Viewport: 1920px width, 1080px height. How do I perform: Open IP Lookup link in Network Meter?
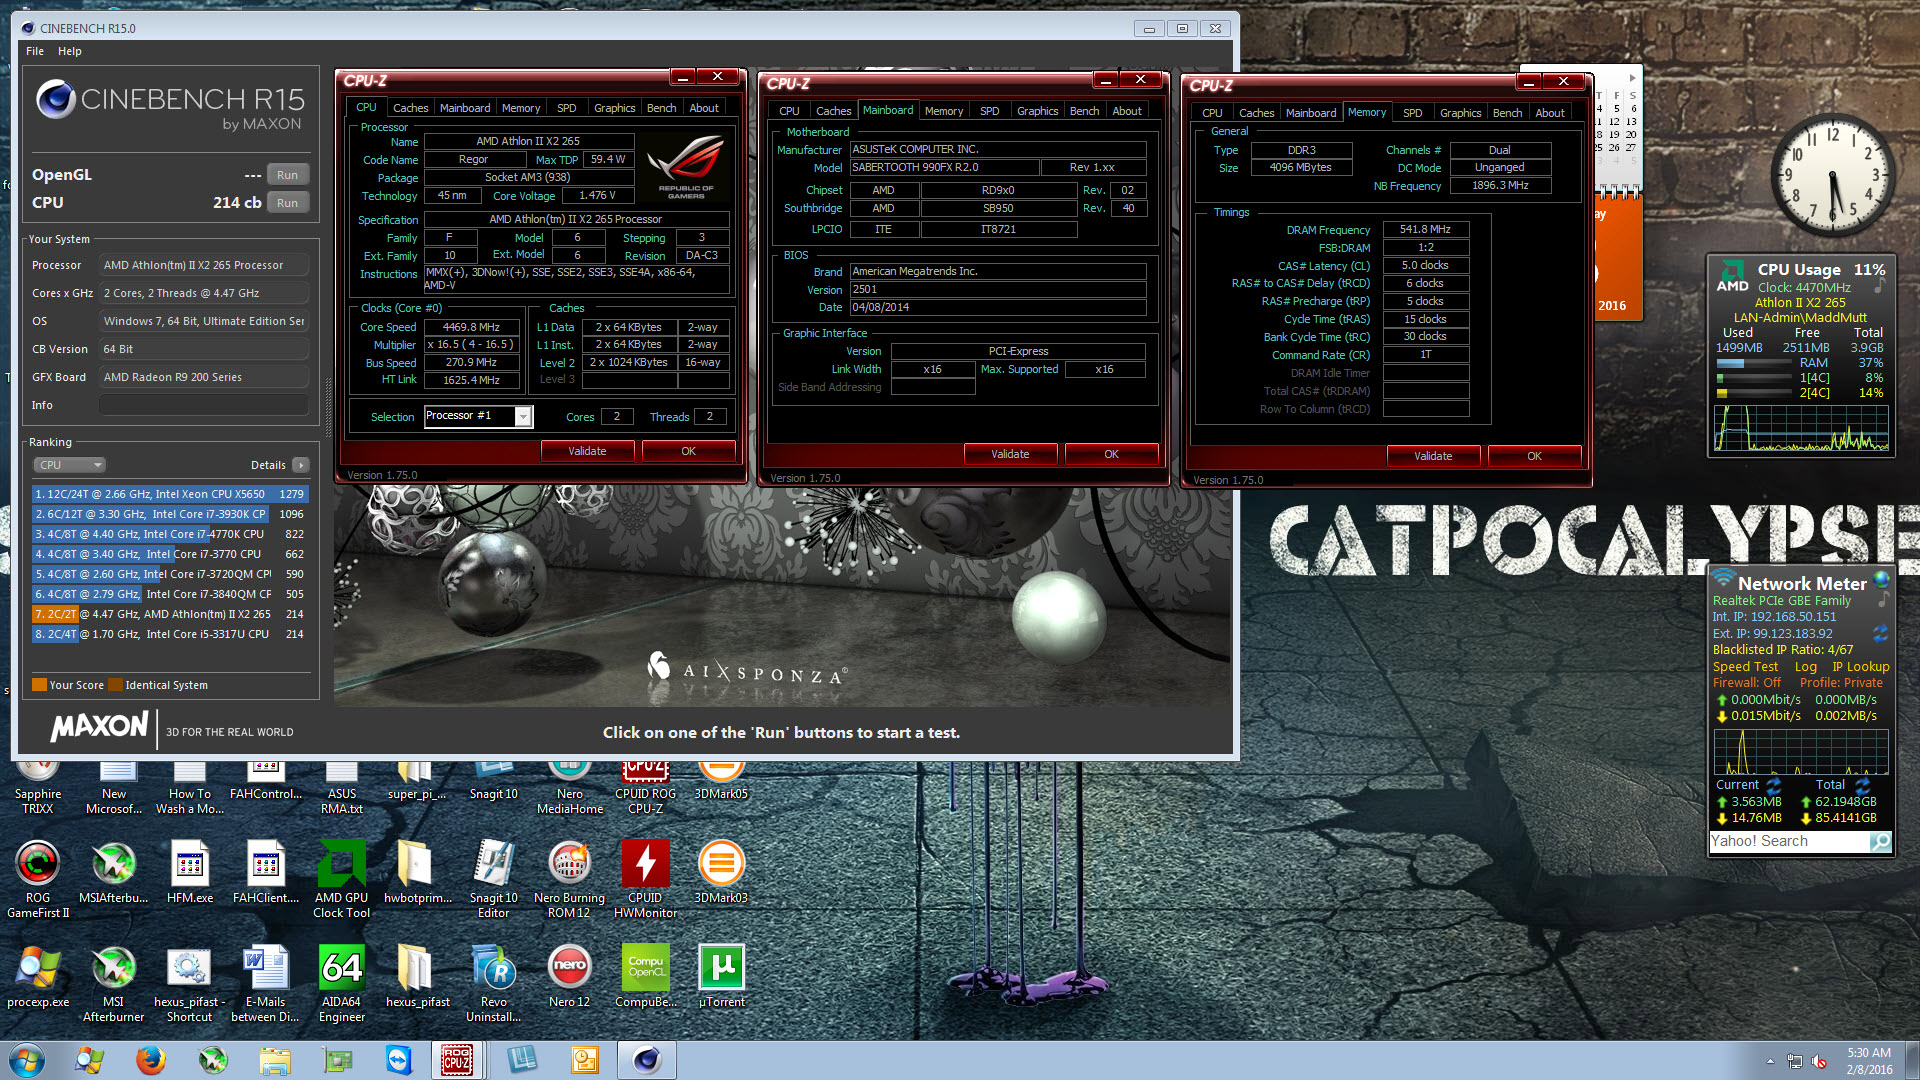click(x=1860, y=667)
